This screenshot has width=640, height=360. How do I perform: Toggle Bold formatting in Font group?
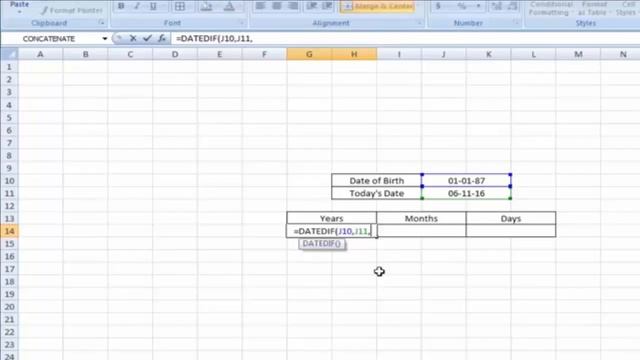(121, 6)
